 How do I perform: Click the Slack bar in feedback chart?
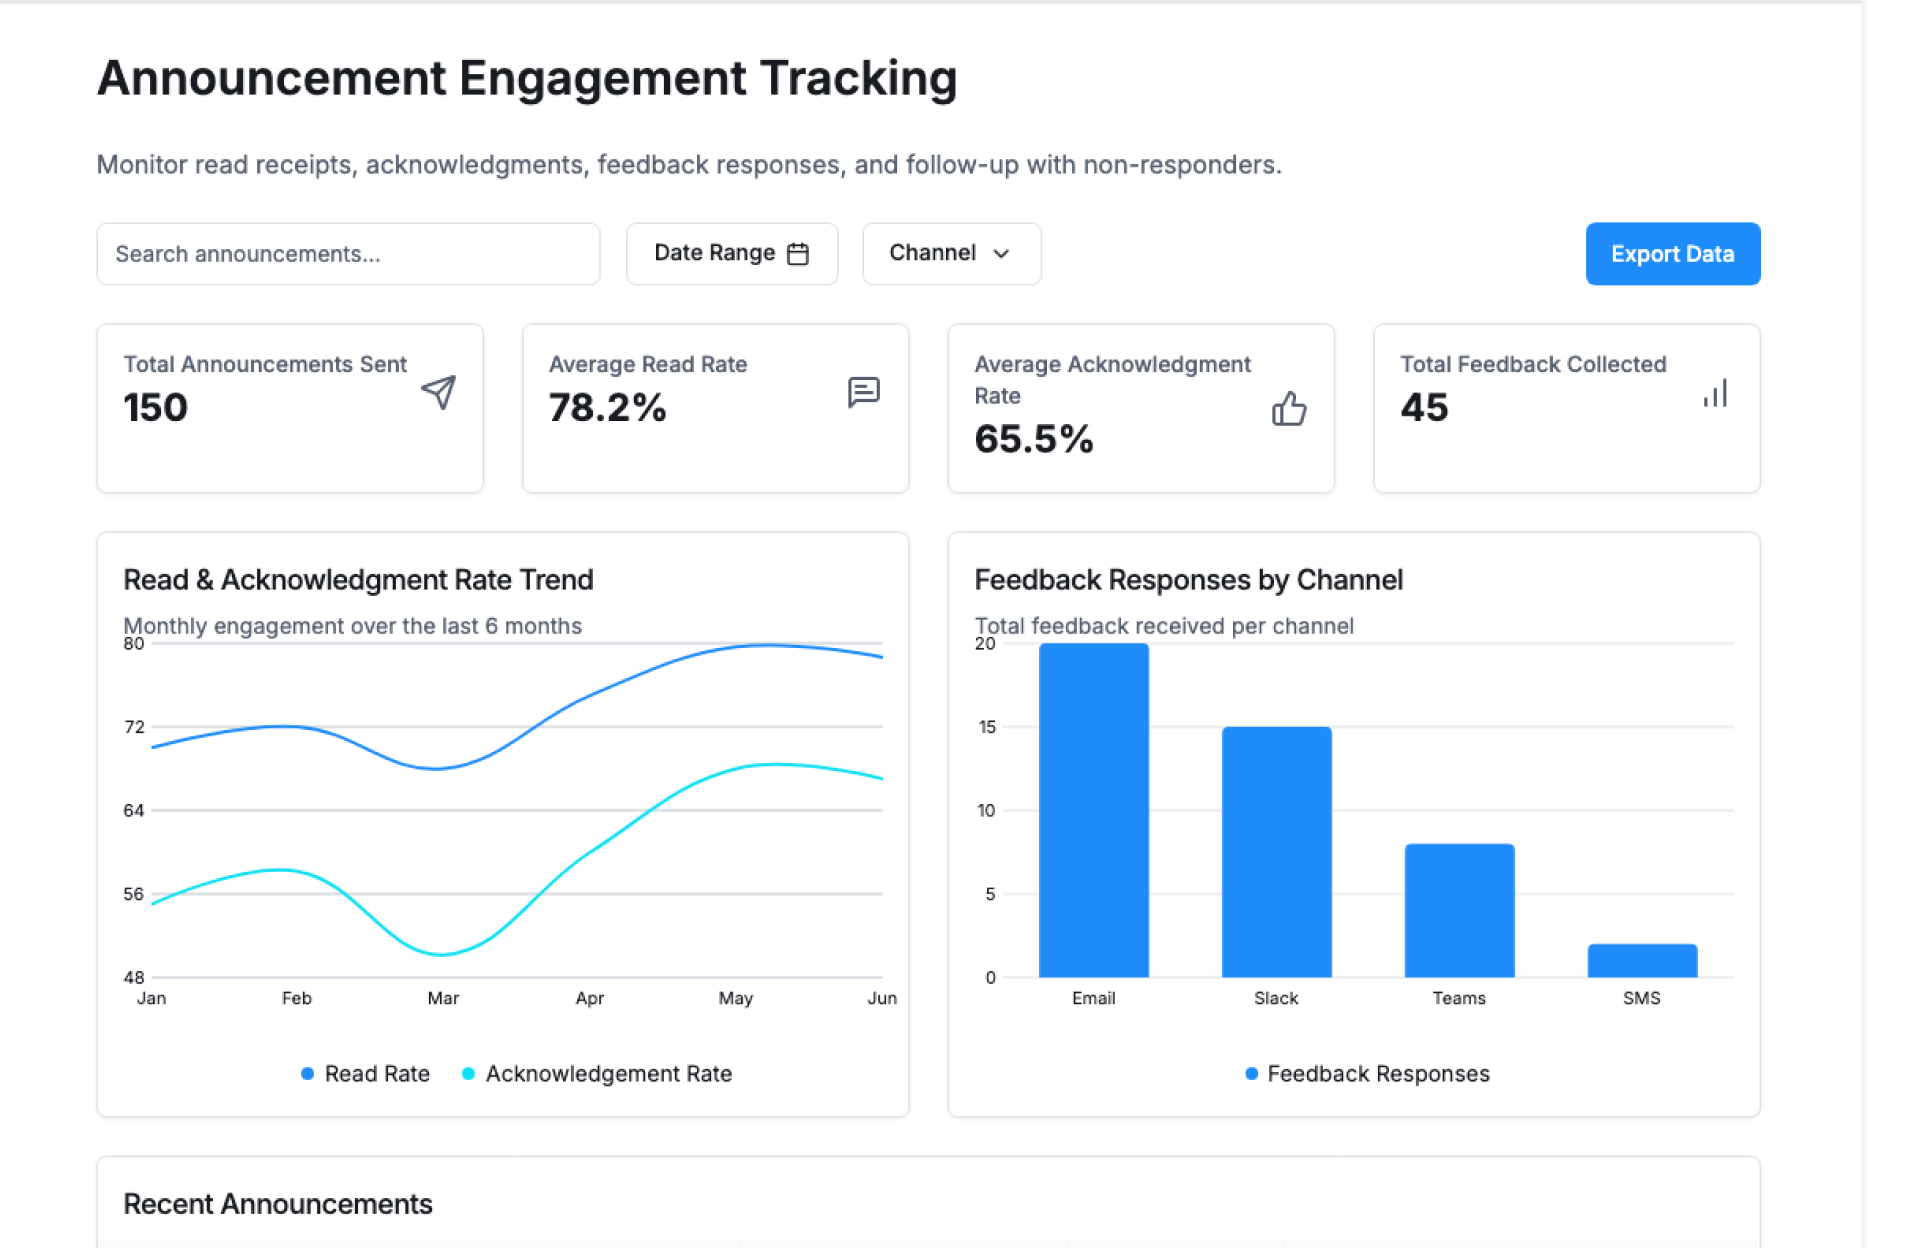[1276, 852]
